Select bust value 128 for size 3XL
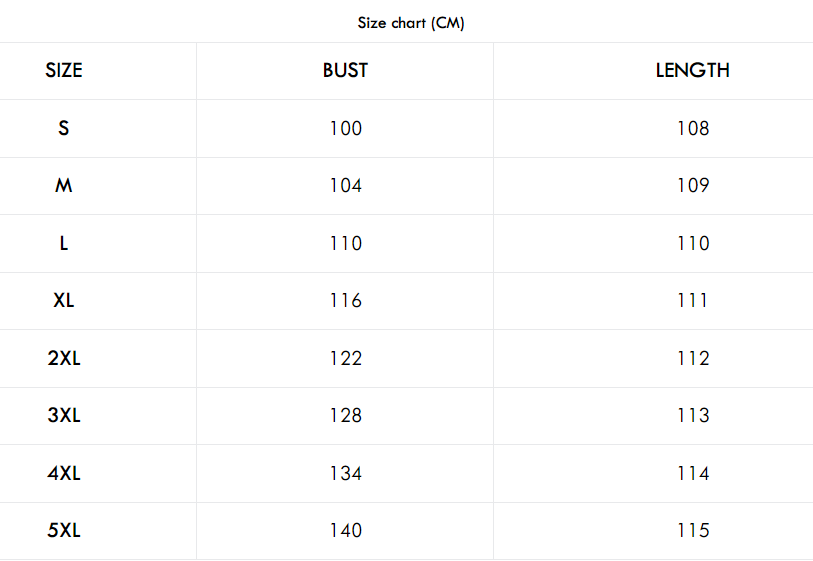The width and height of the screenshot is (813, 561). pyautogui.click(x=346, y=415)
